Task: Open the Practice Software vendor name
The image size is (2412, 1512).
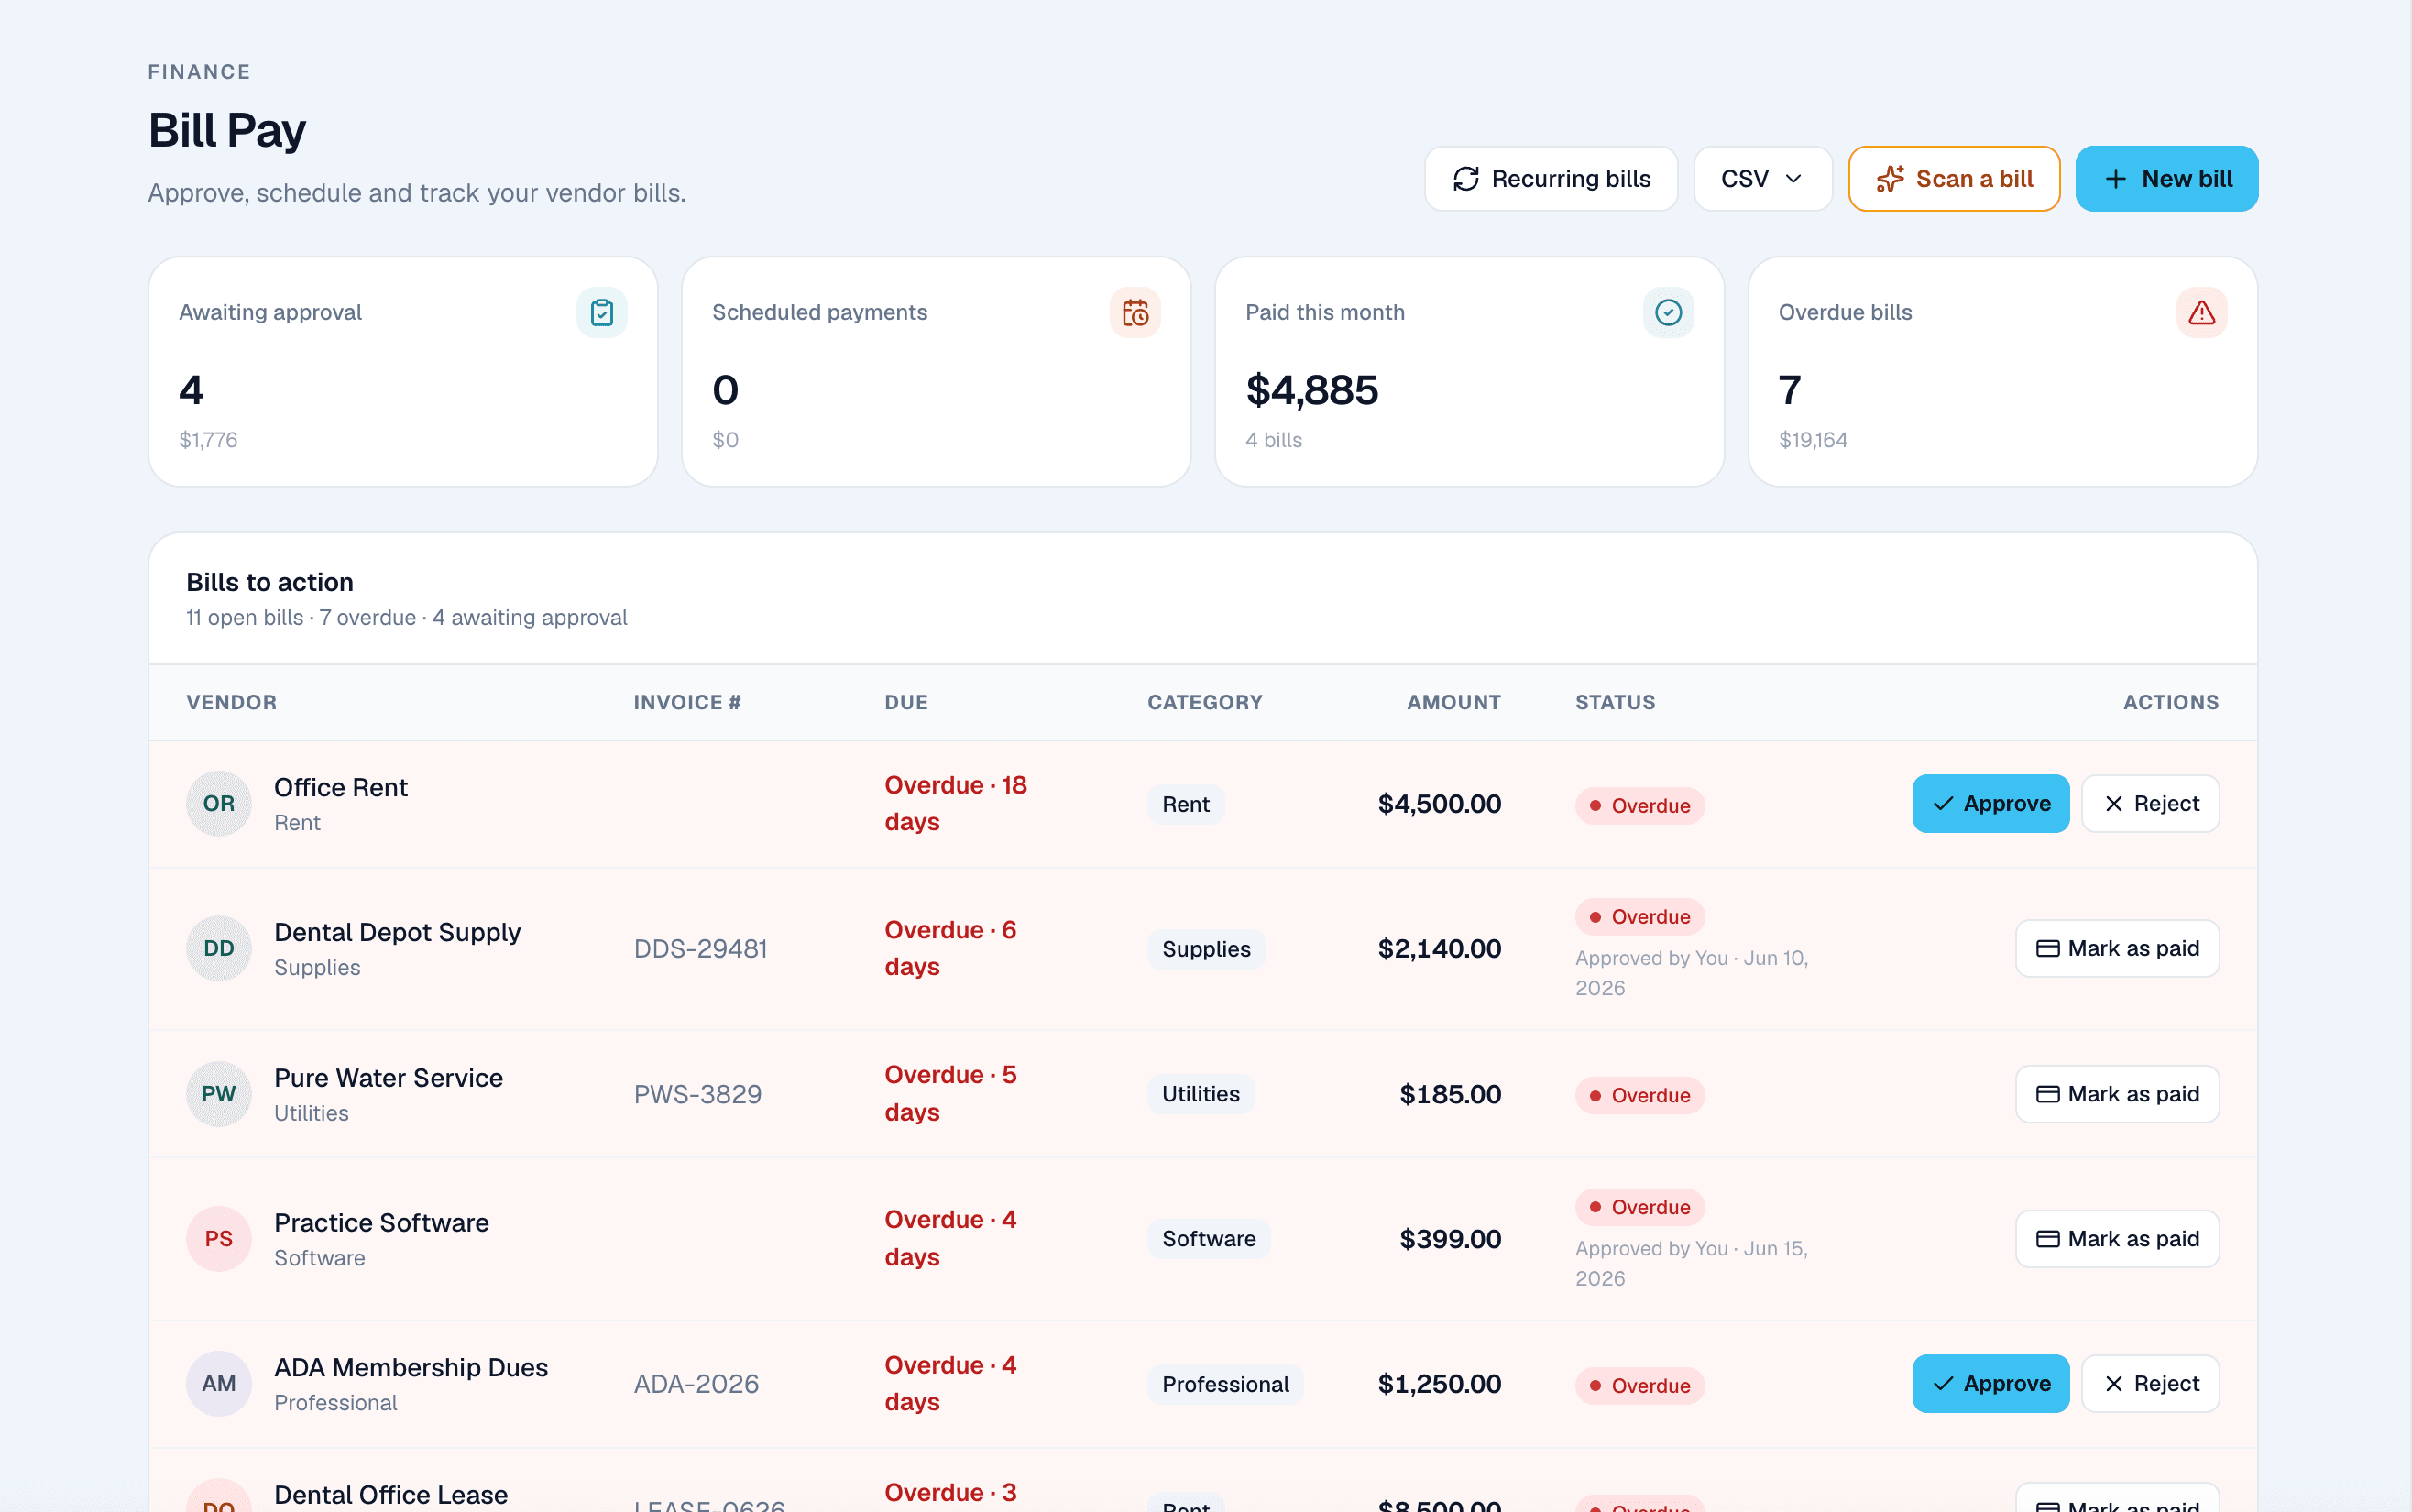Action: coord(382,1223)
